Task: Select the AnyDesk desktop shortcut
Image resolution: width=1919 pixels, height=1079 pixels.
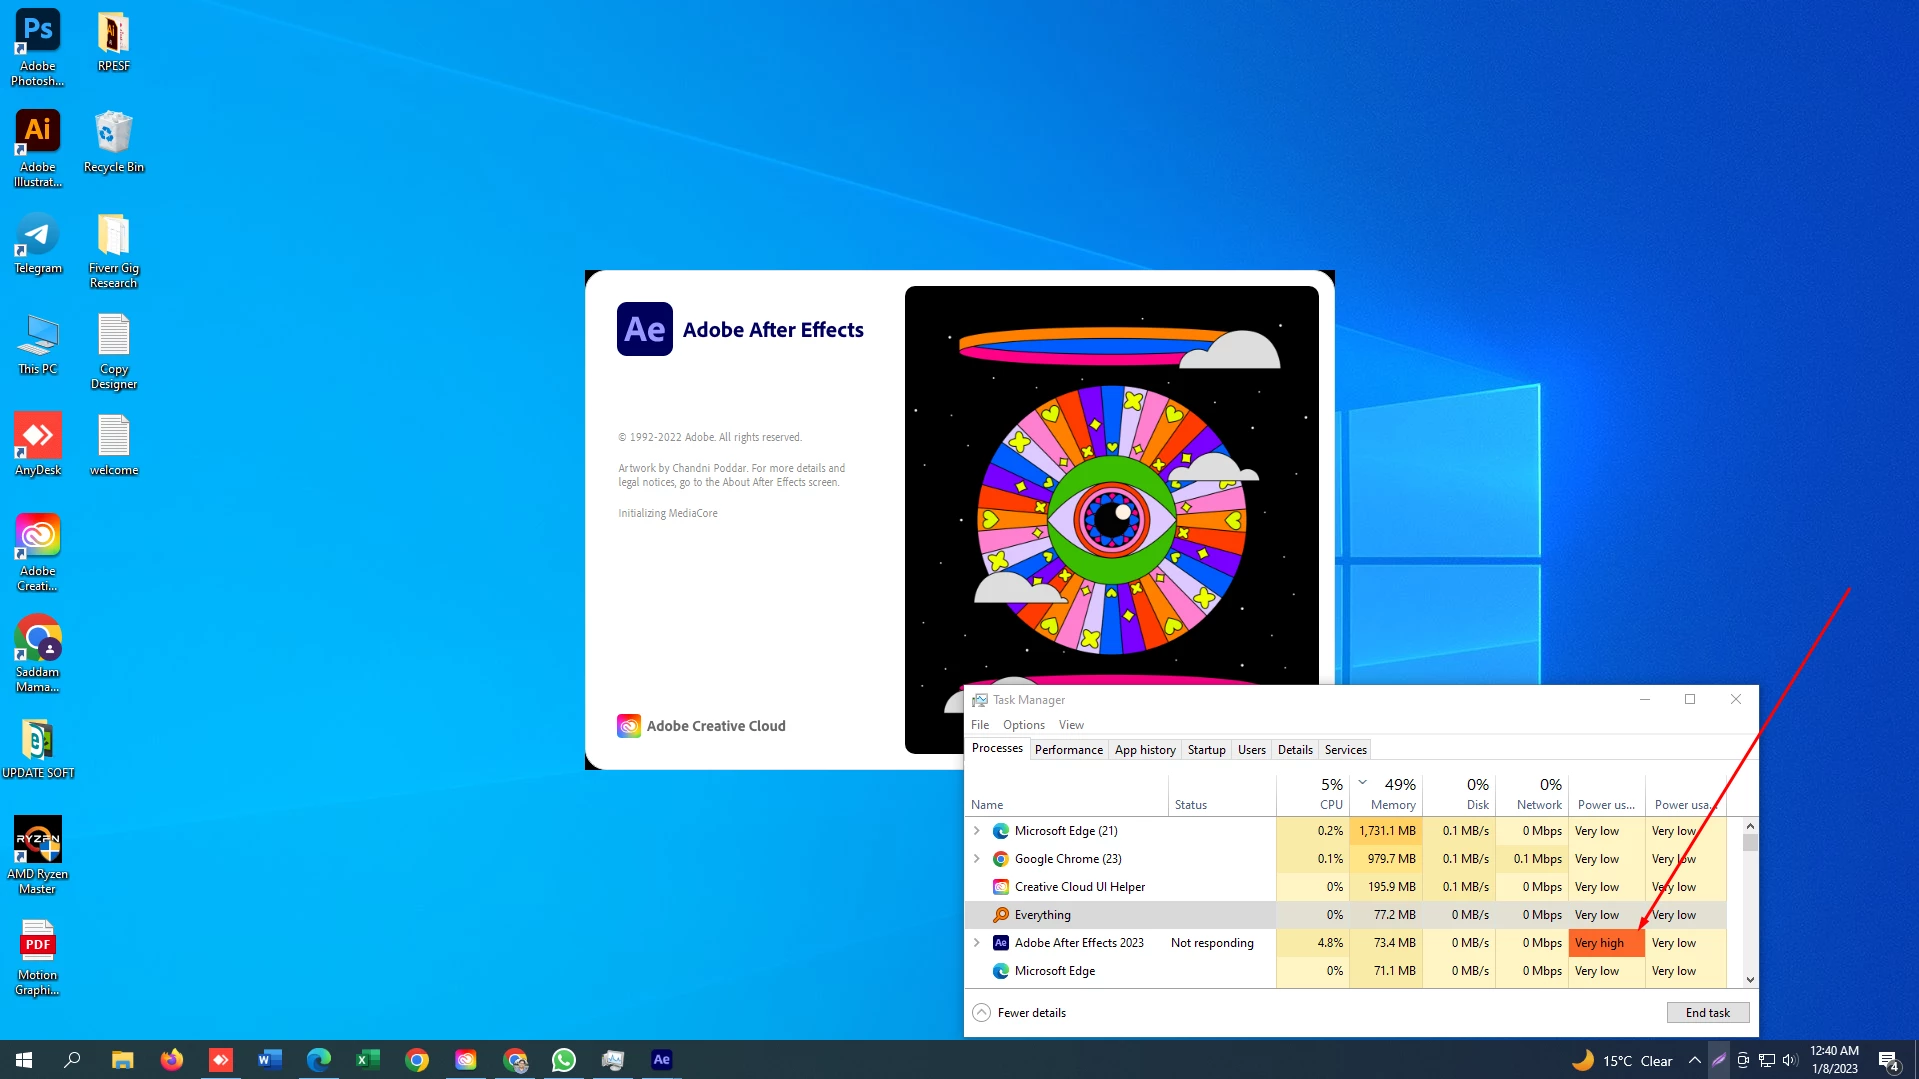Action: (37, 444)
